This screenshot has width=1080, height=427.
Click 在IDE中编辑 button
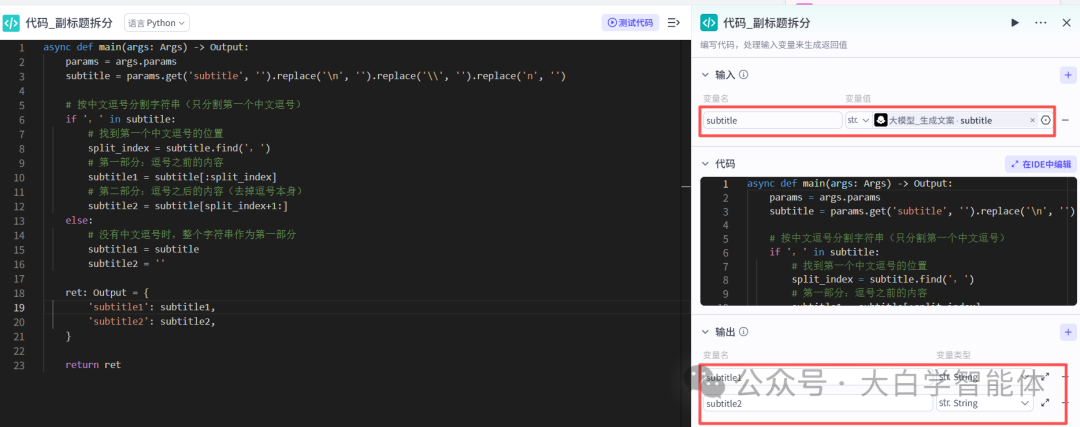click(x=1039, y=164)
